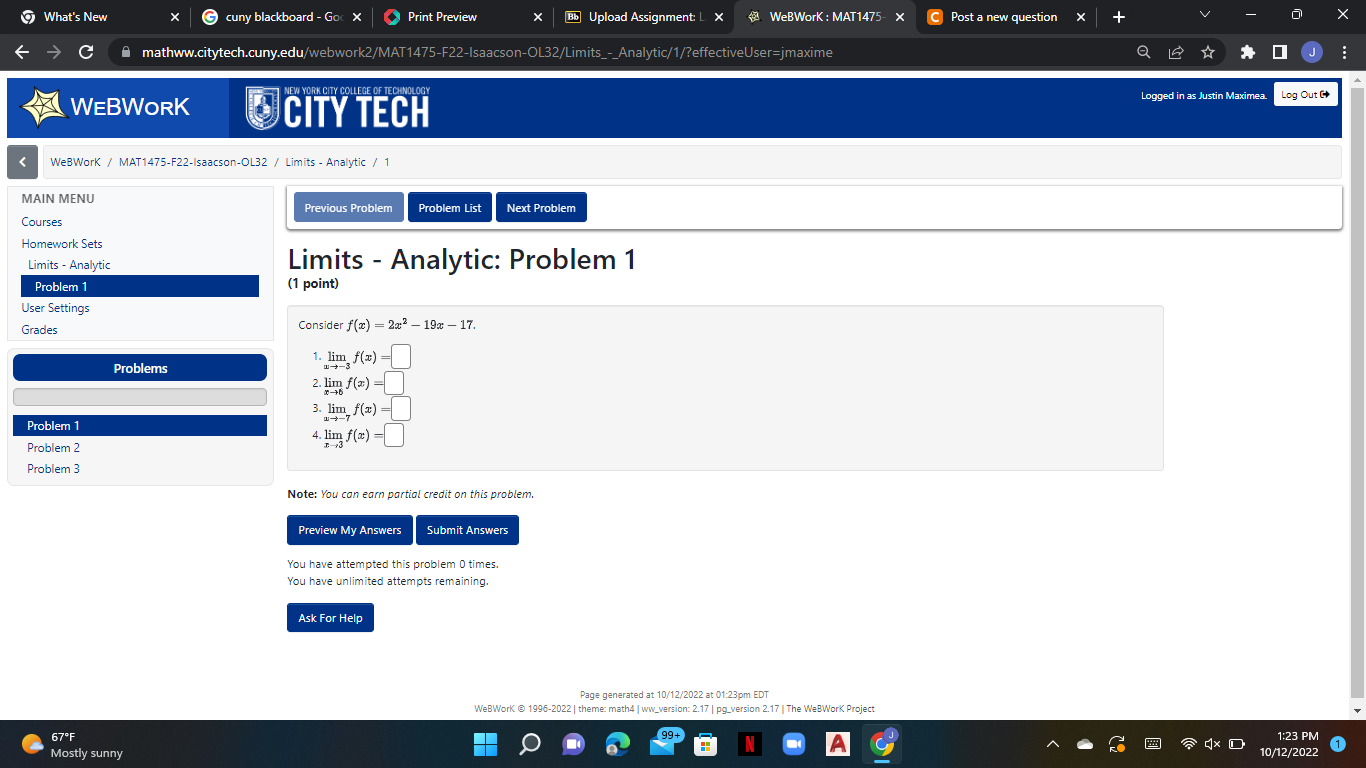Unmute system volume in the system tray
The image size is (1366, 768).
(1211, 744)
